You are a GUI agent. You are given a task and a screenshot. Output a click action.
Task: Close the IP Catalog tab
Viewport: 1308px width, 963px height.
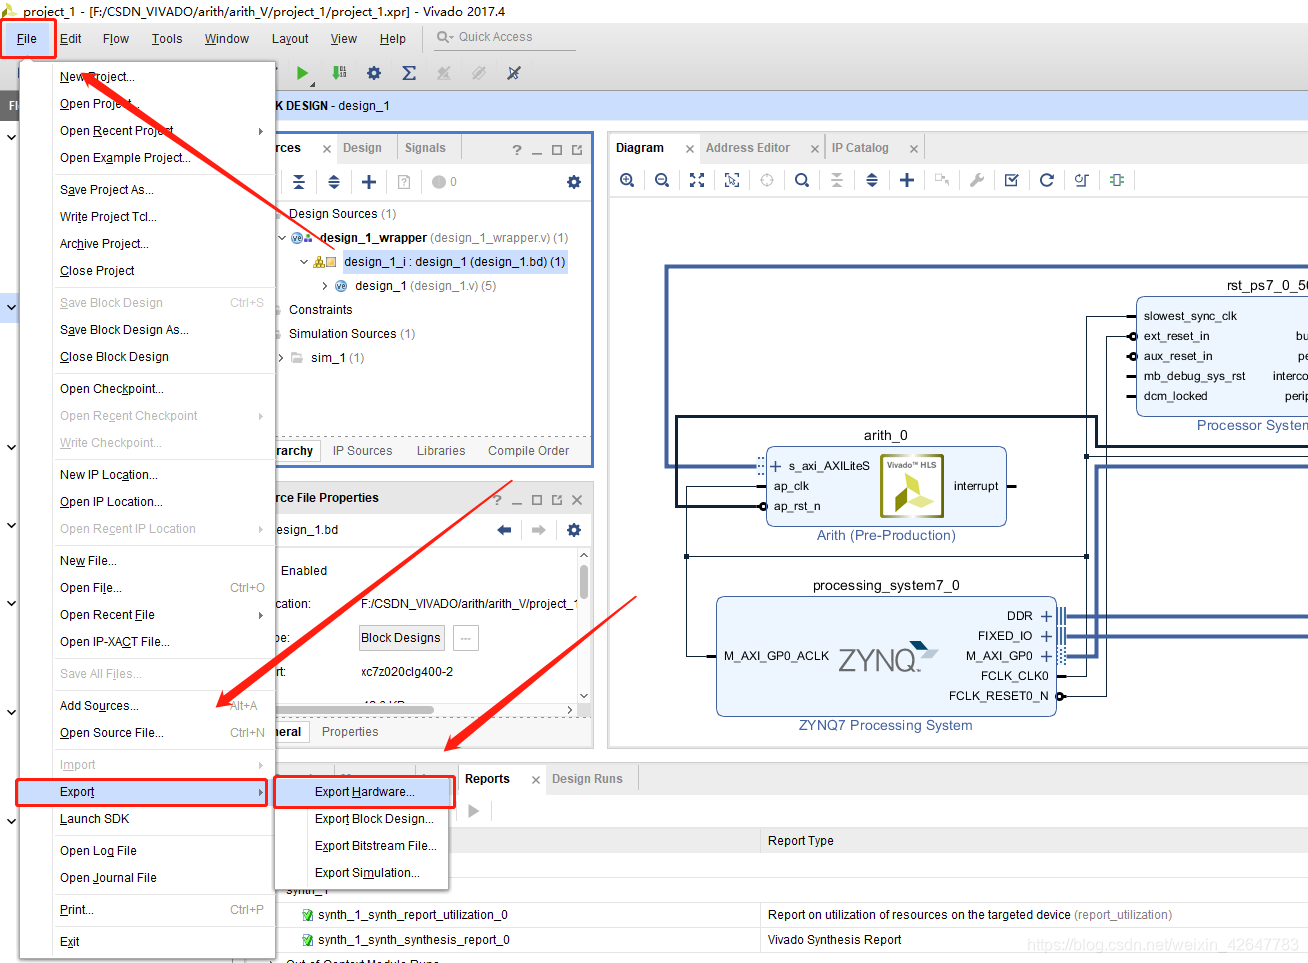(x=914, y=149)
